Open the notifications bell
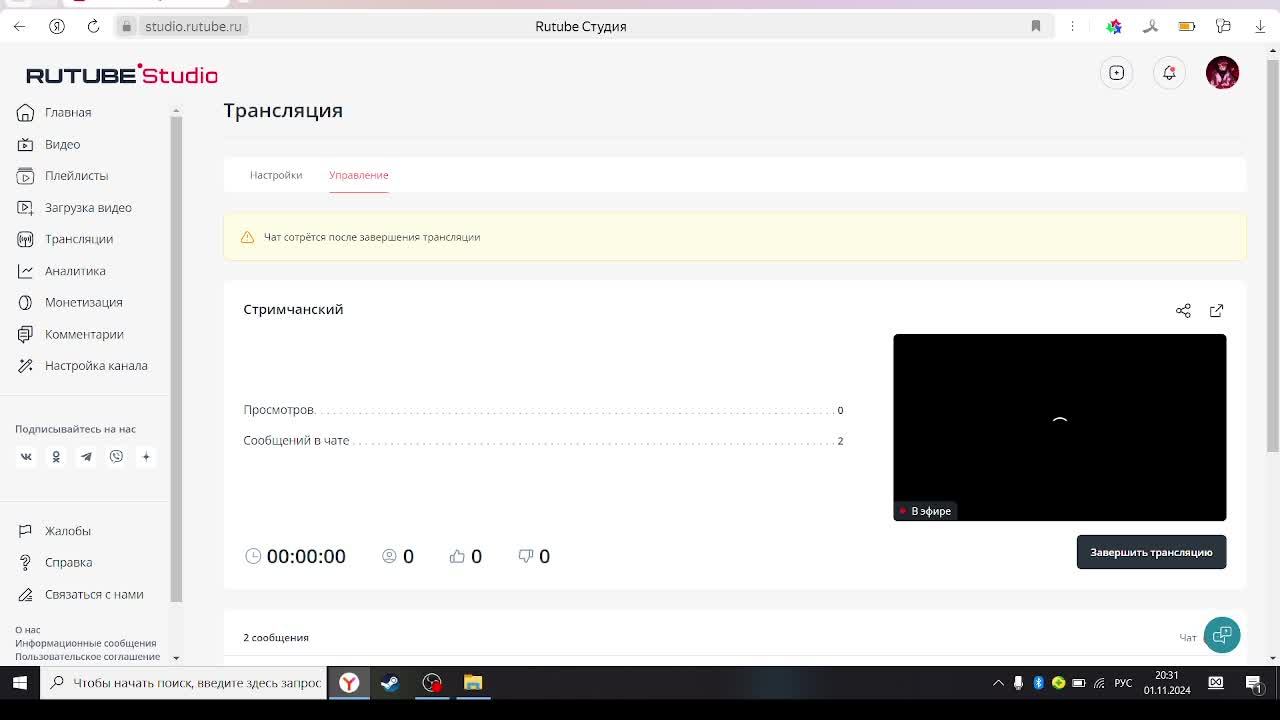1280x720 pixels. 1169,73
